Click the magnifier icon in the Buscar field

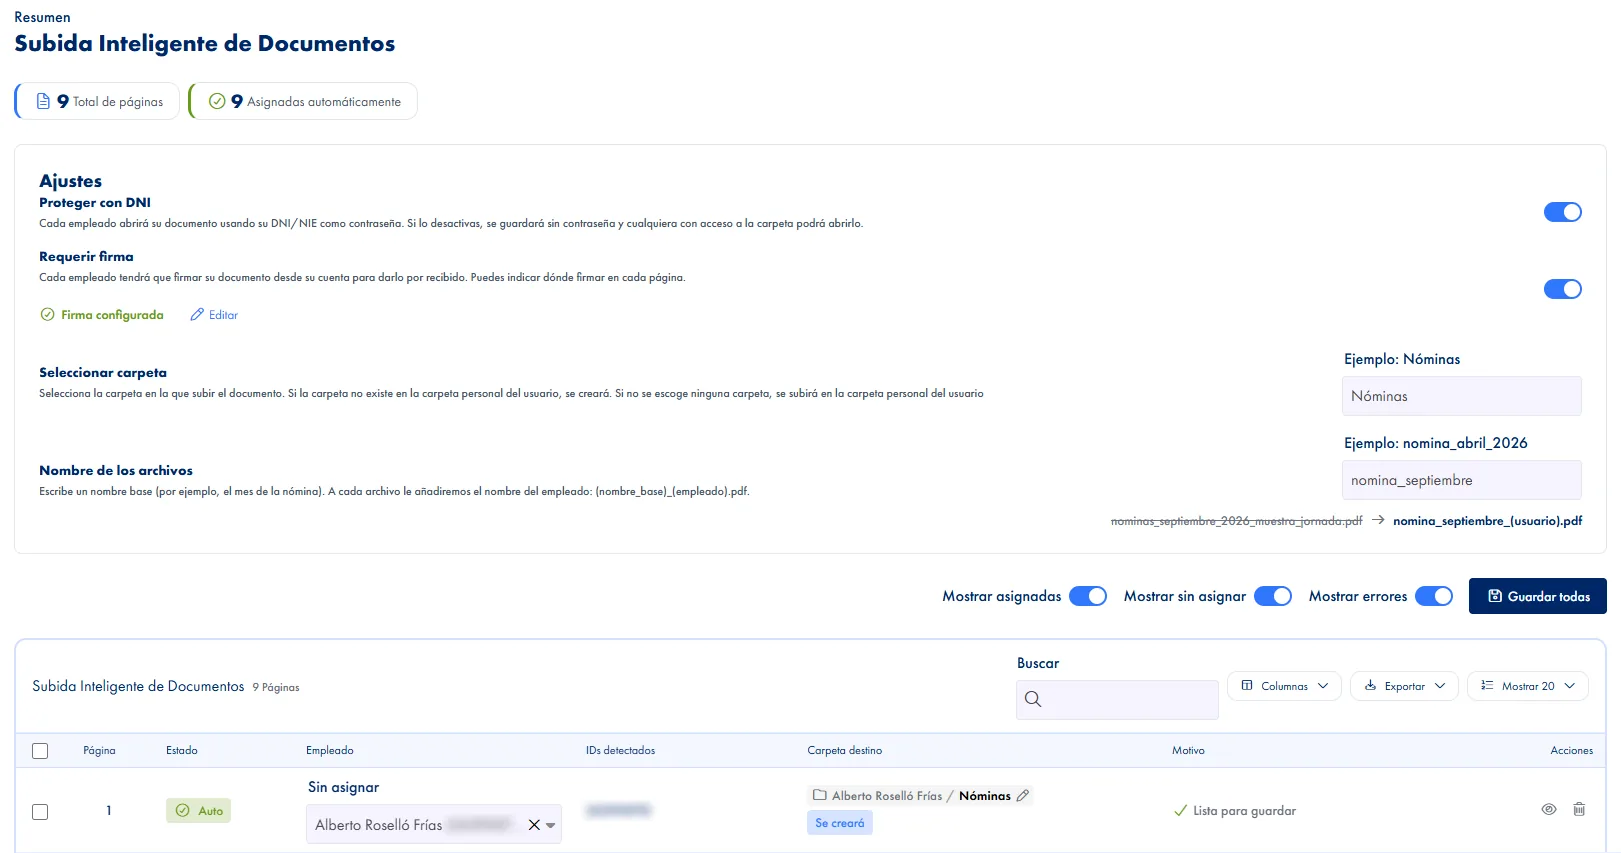1033,700
